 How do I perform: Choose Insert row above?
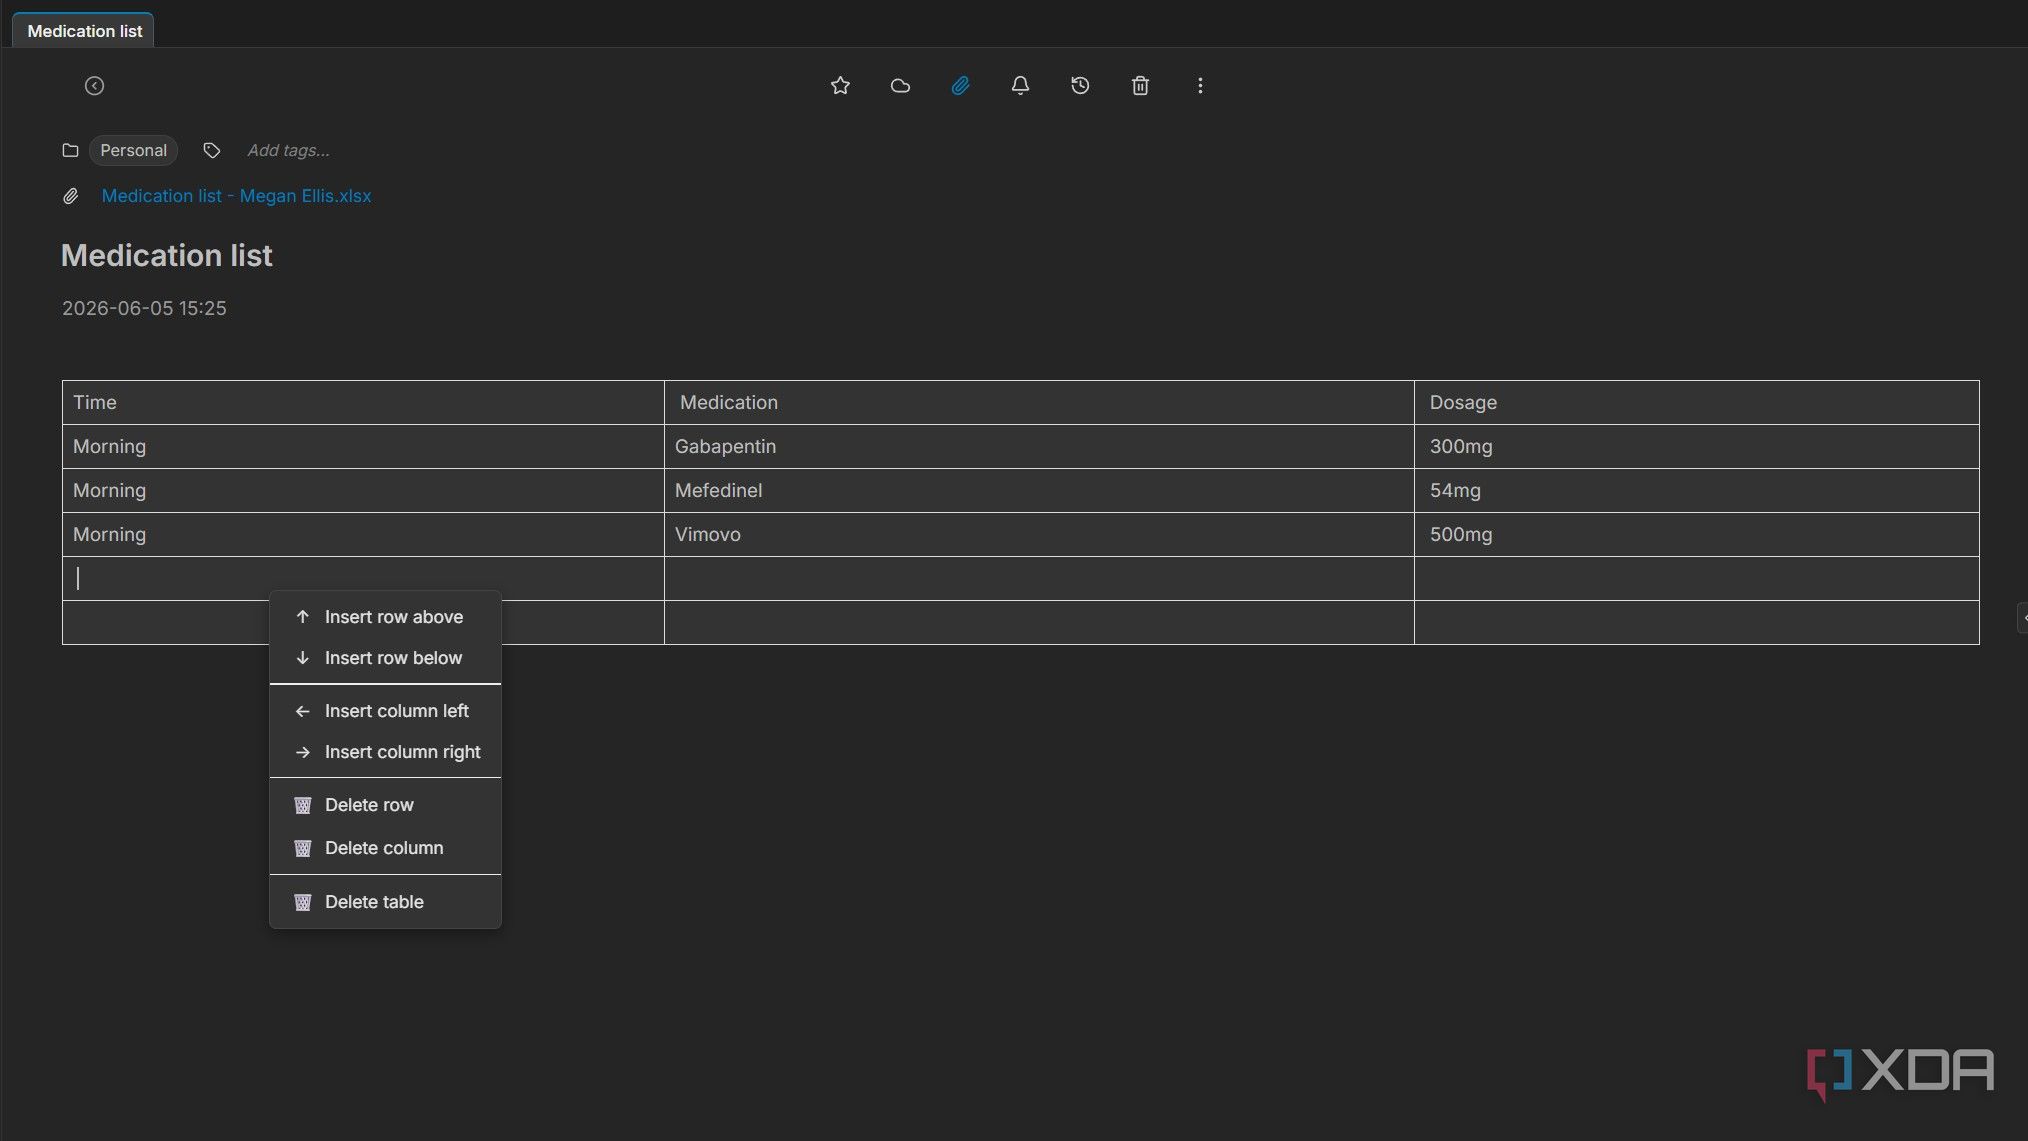point(385,617)
